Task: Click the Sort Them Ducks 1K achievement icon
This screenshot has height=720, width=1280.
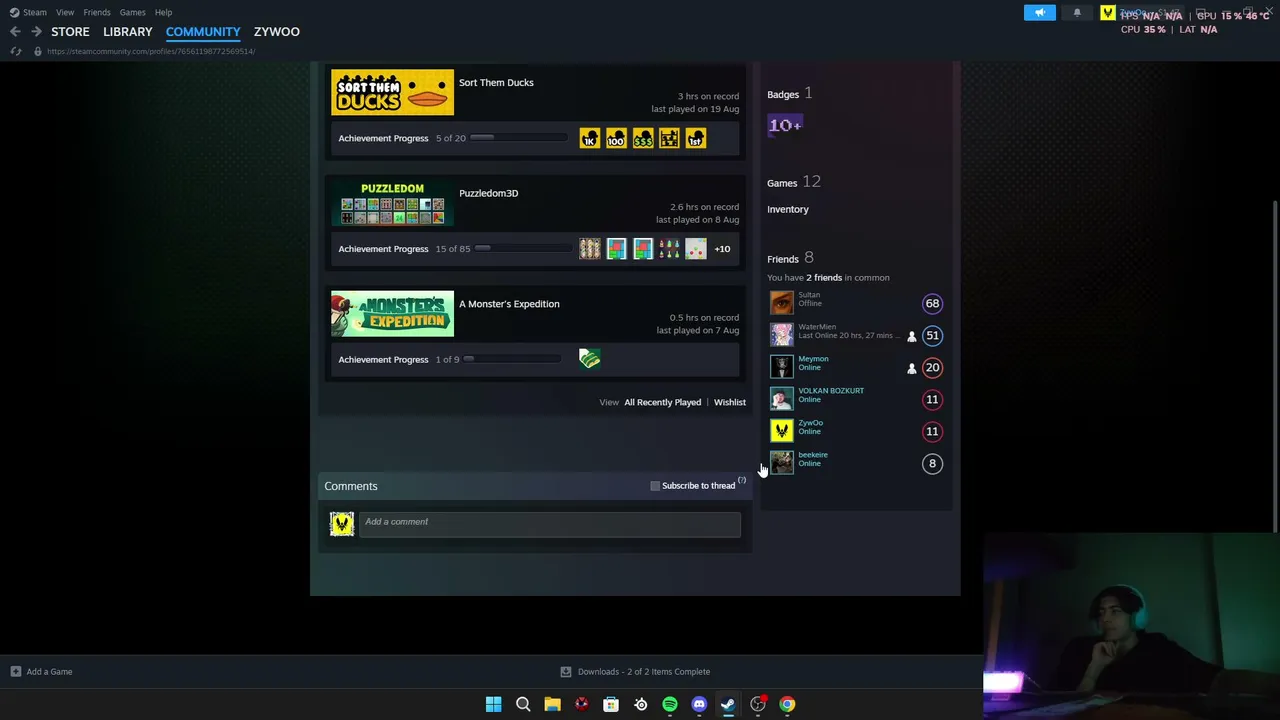Action: pos(590,139)
